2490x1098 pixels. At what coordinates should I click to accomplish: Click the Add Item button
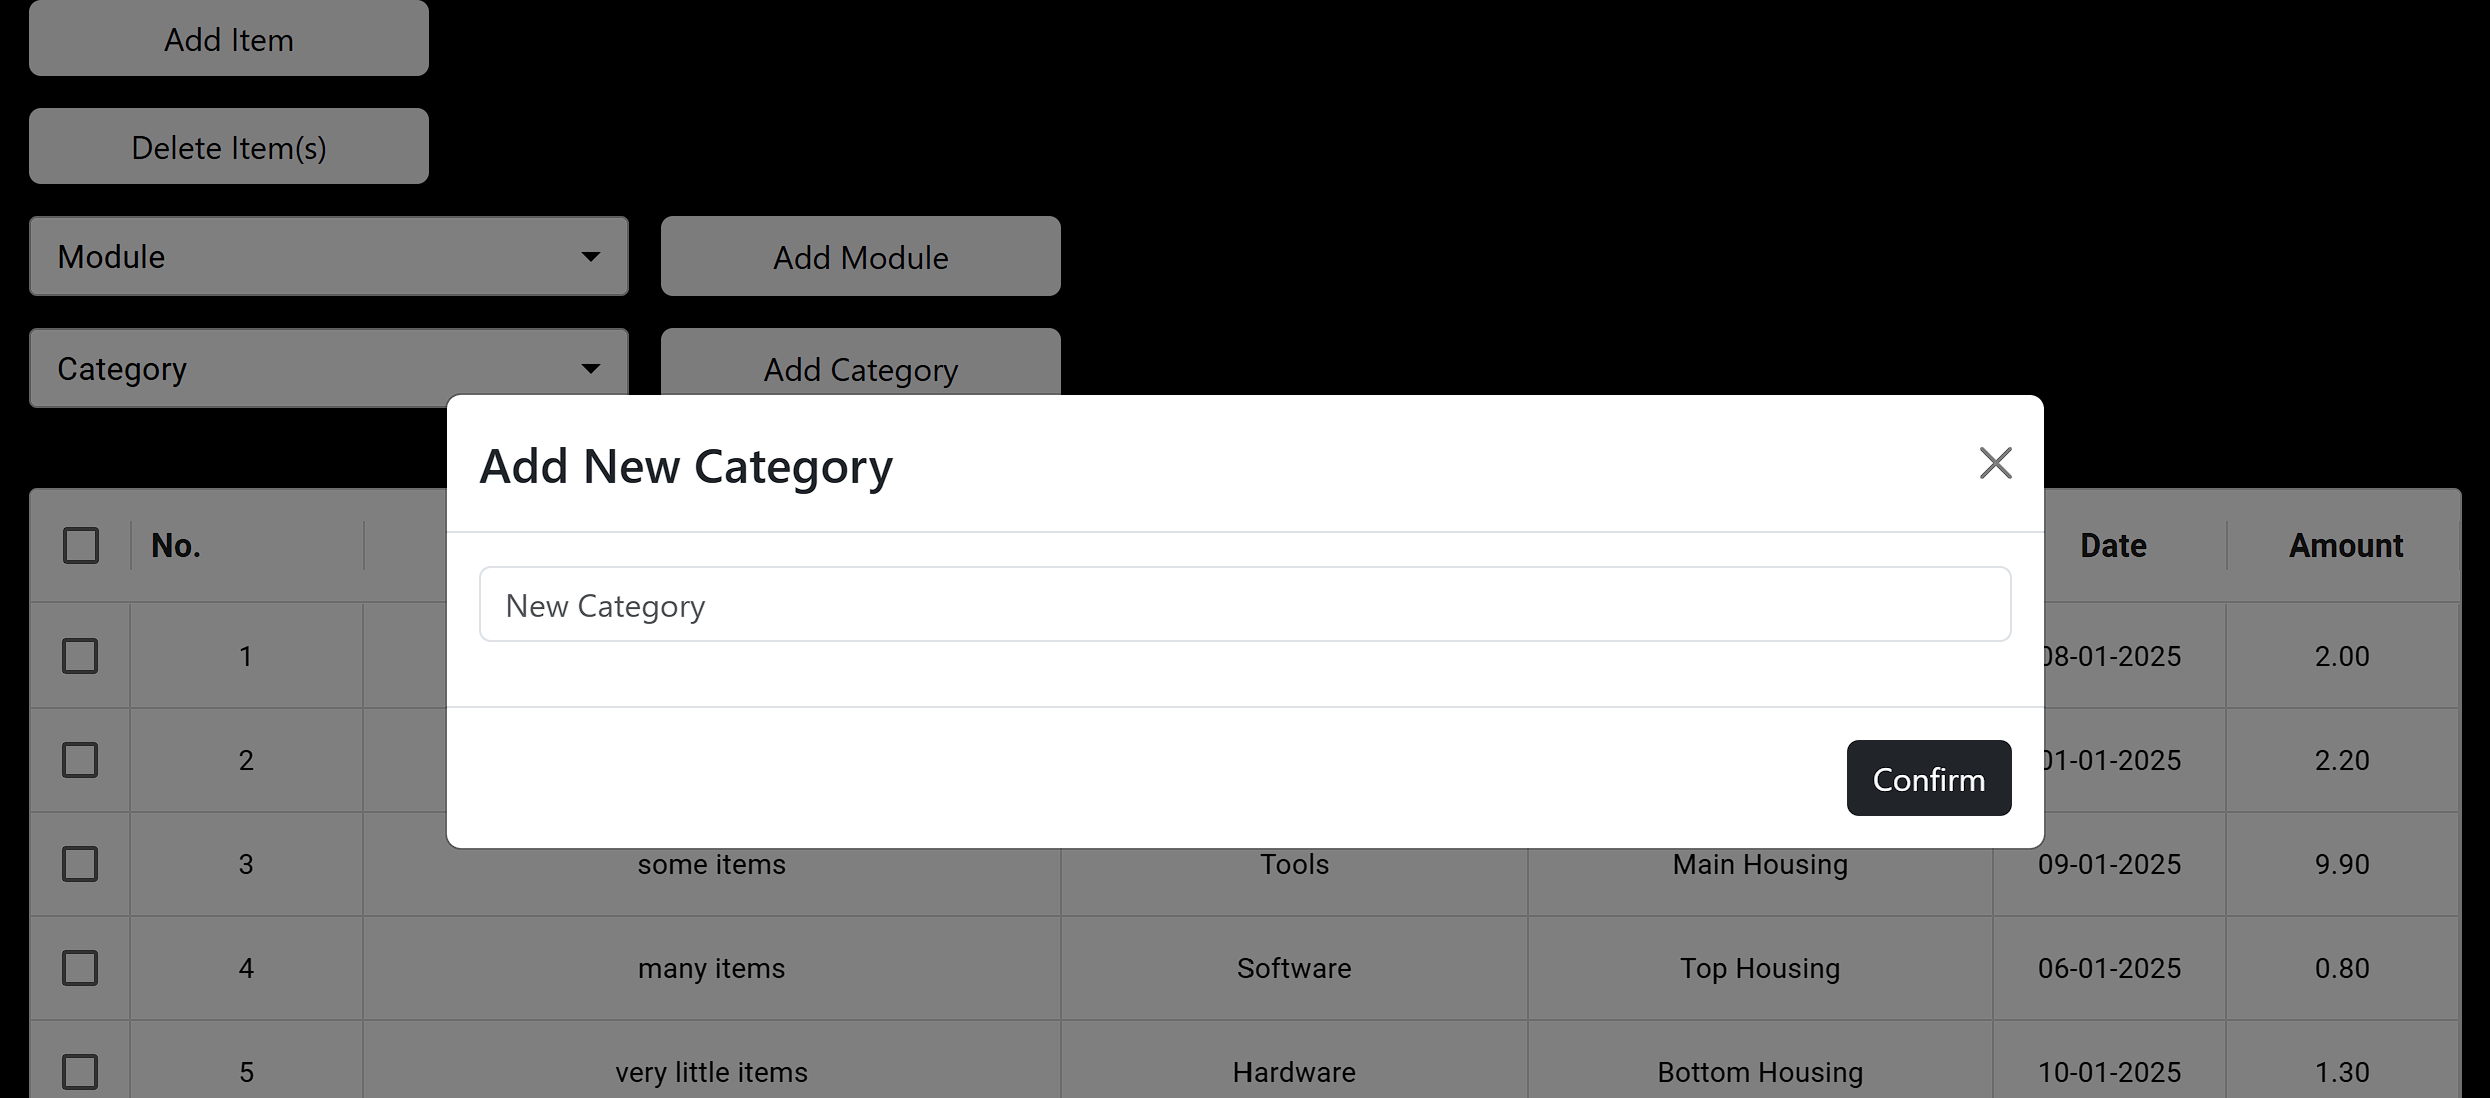pyautogui.click(x=229, y=38)
